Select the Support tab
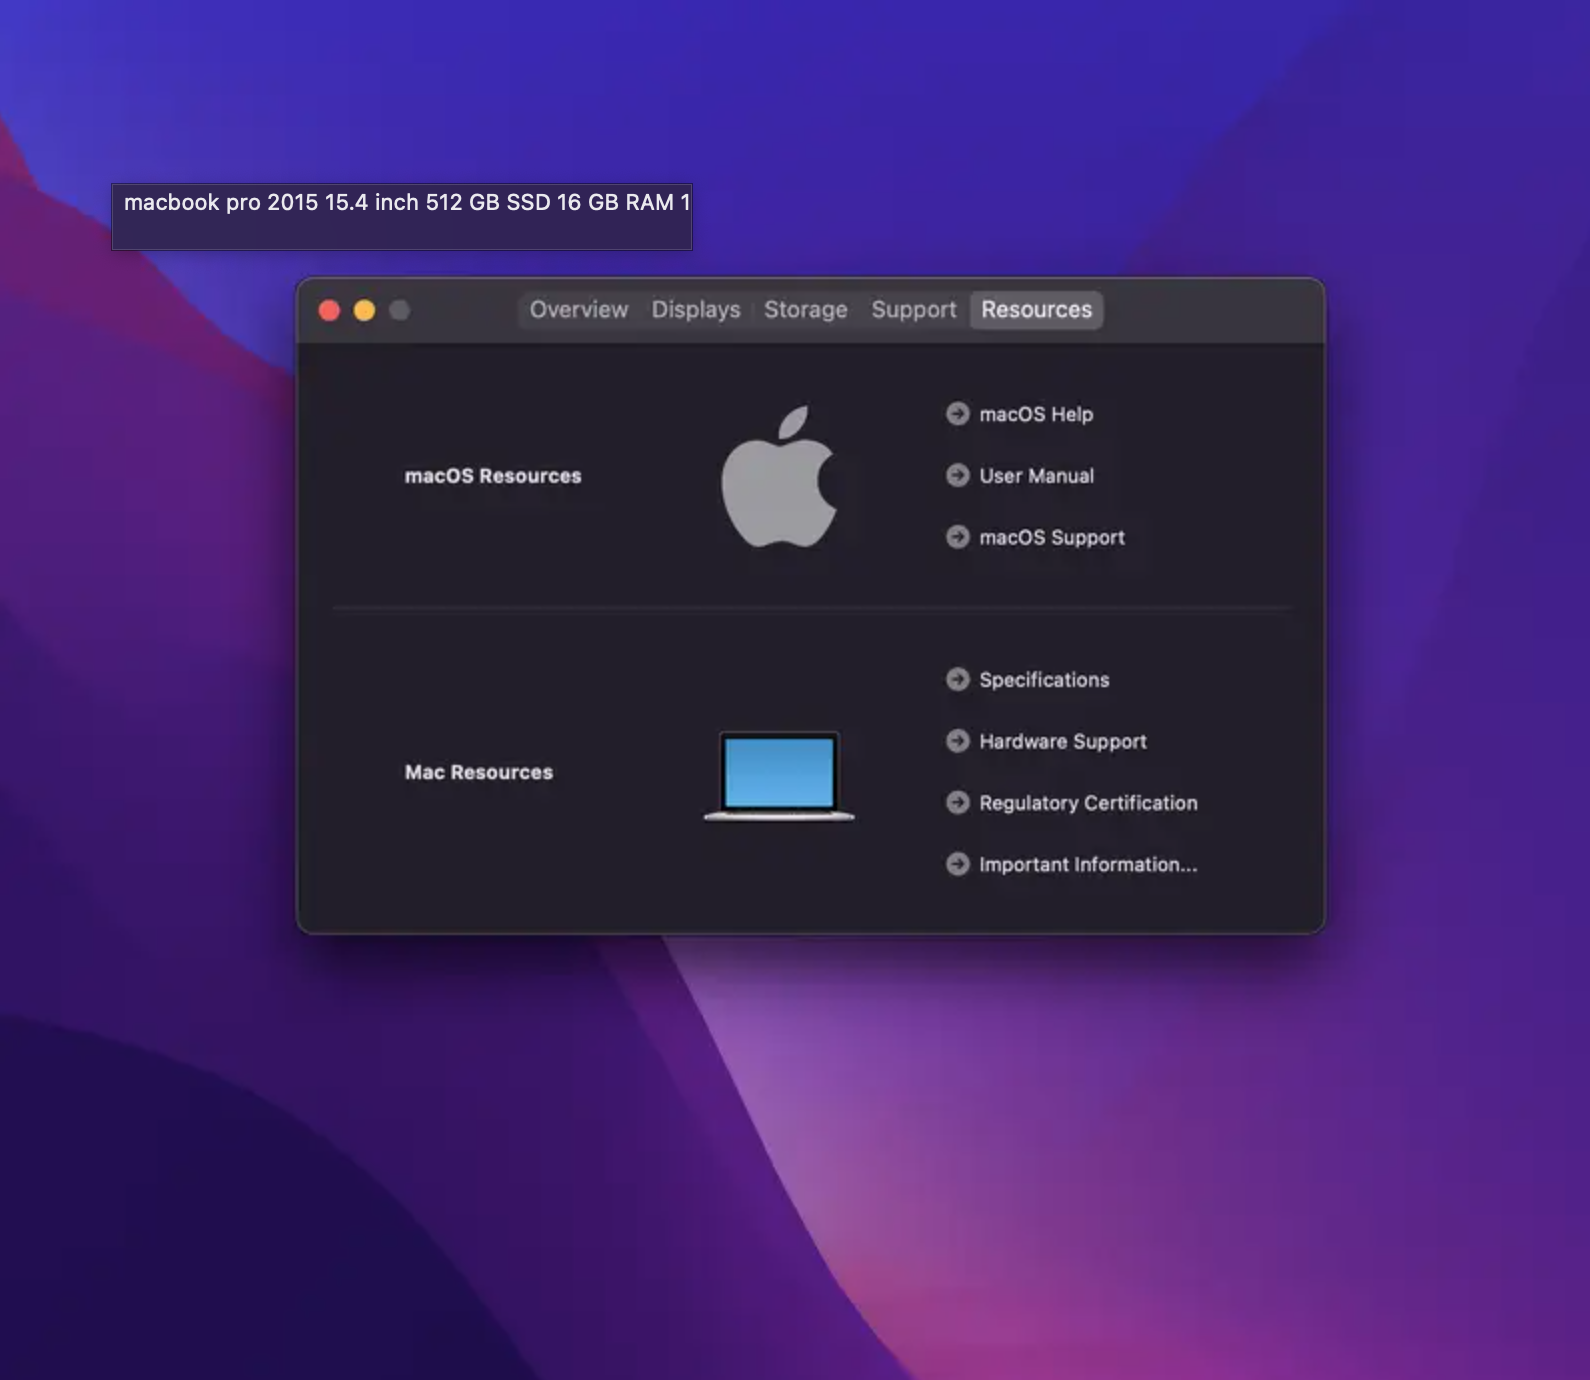Screen dimensions: 1590x1380 click(x=914, y=310)
